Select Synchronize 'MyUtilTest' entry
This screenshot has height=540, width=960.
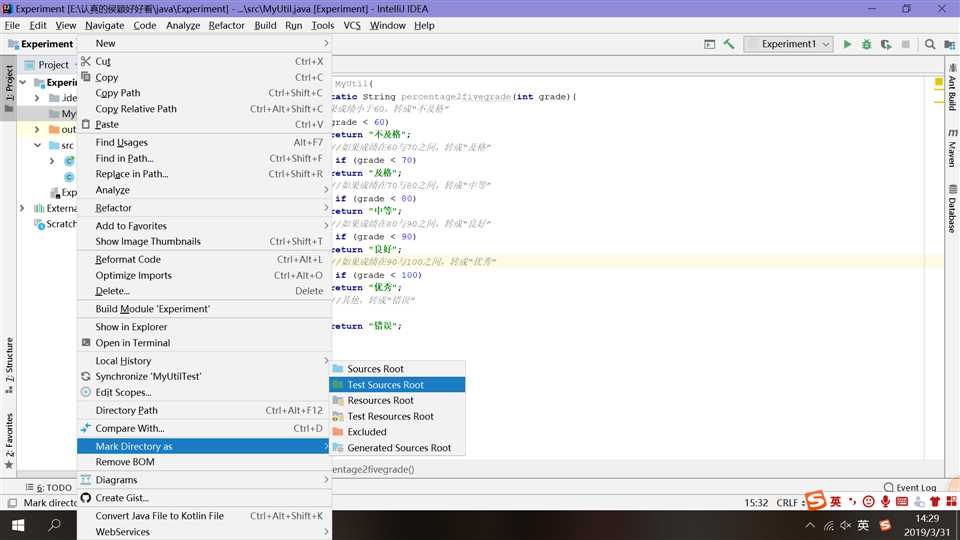click(x=204, y=377)
